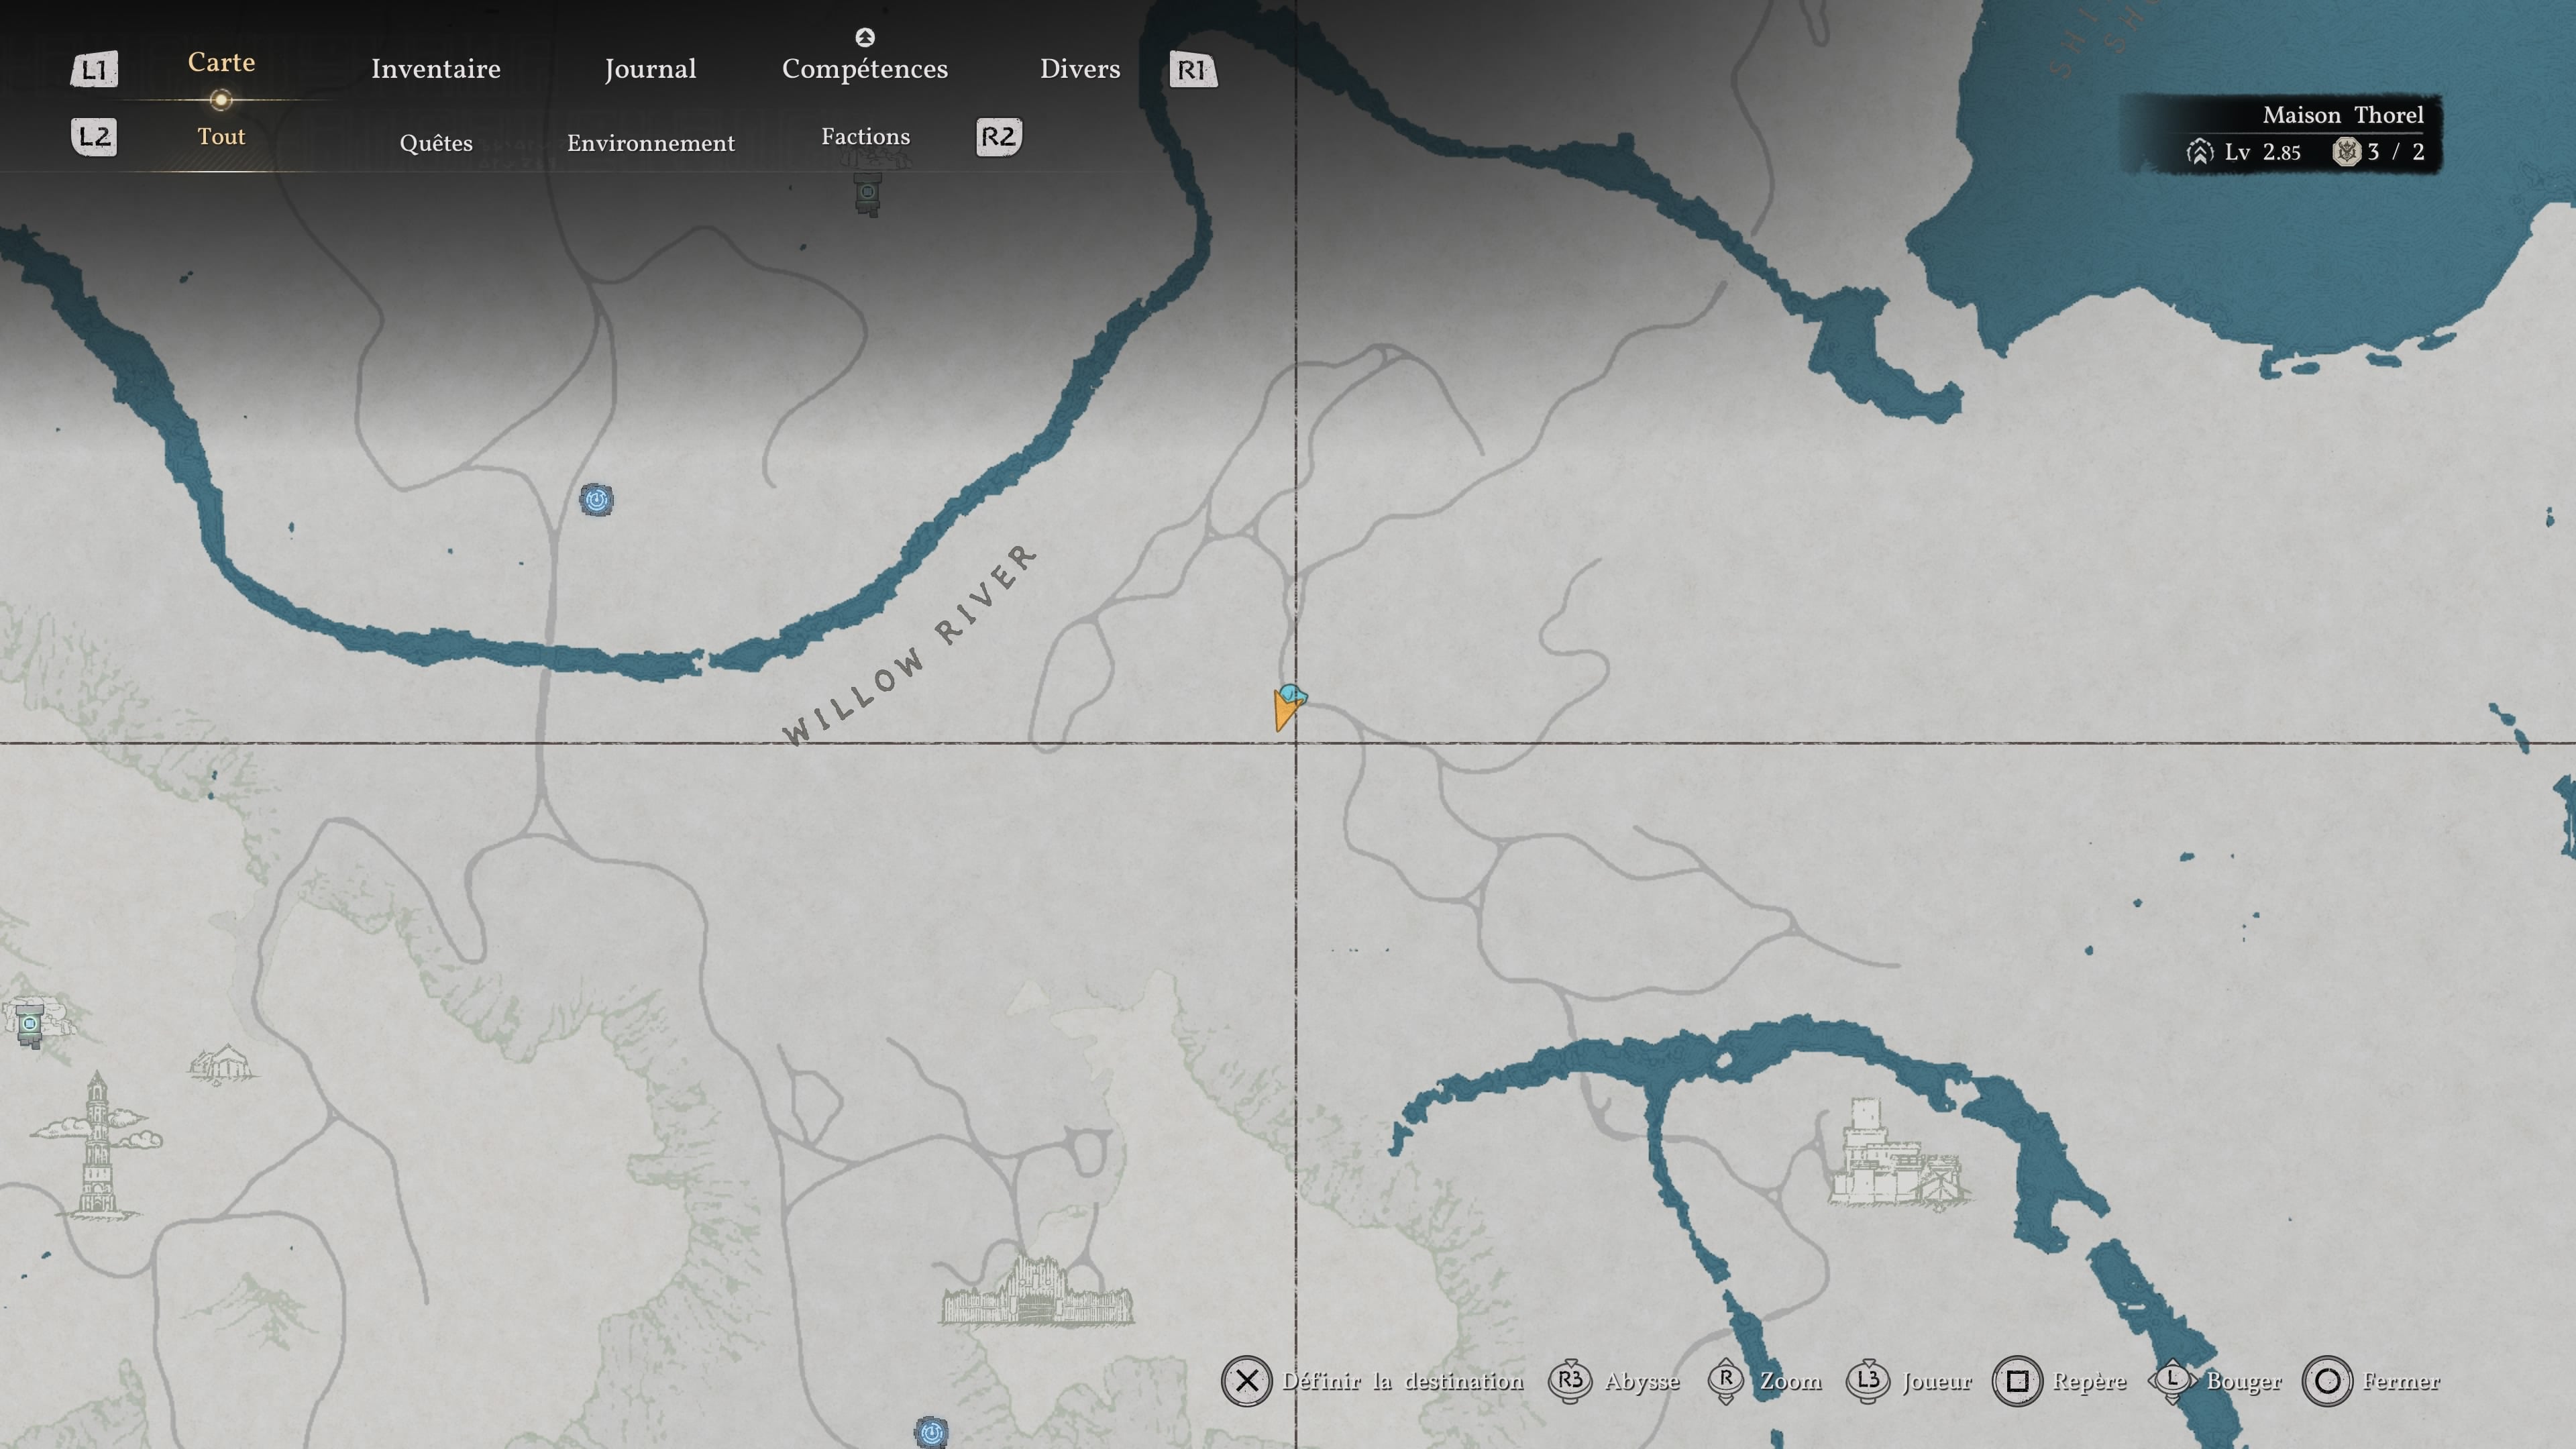The image size is (2576, 1449).
Task: Click the L1 shoulder button glyph
Action: click(x=94, y=69)
